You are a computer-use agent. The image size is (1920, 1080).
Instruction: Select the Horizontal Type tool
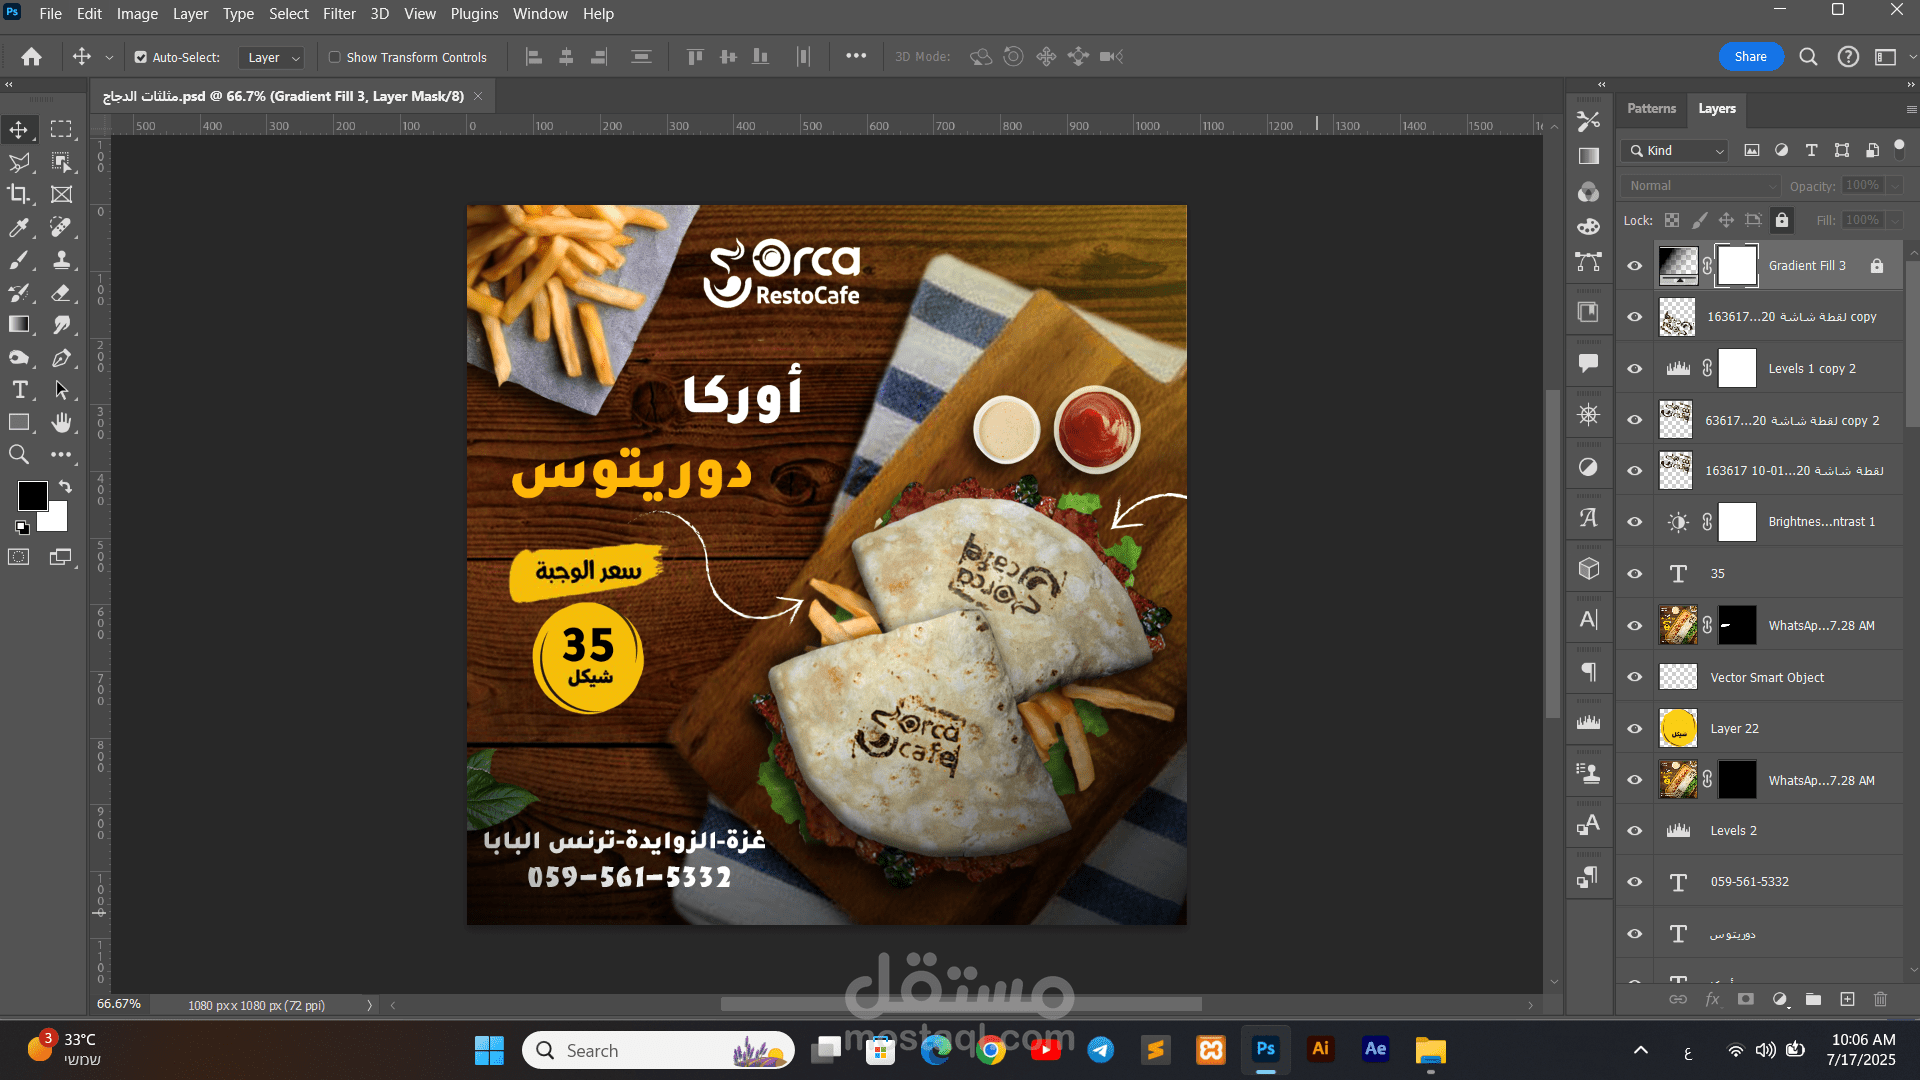[x=19, y=390]
